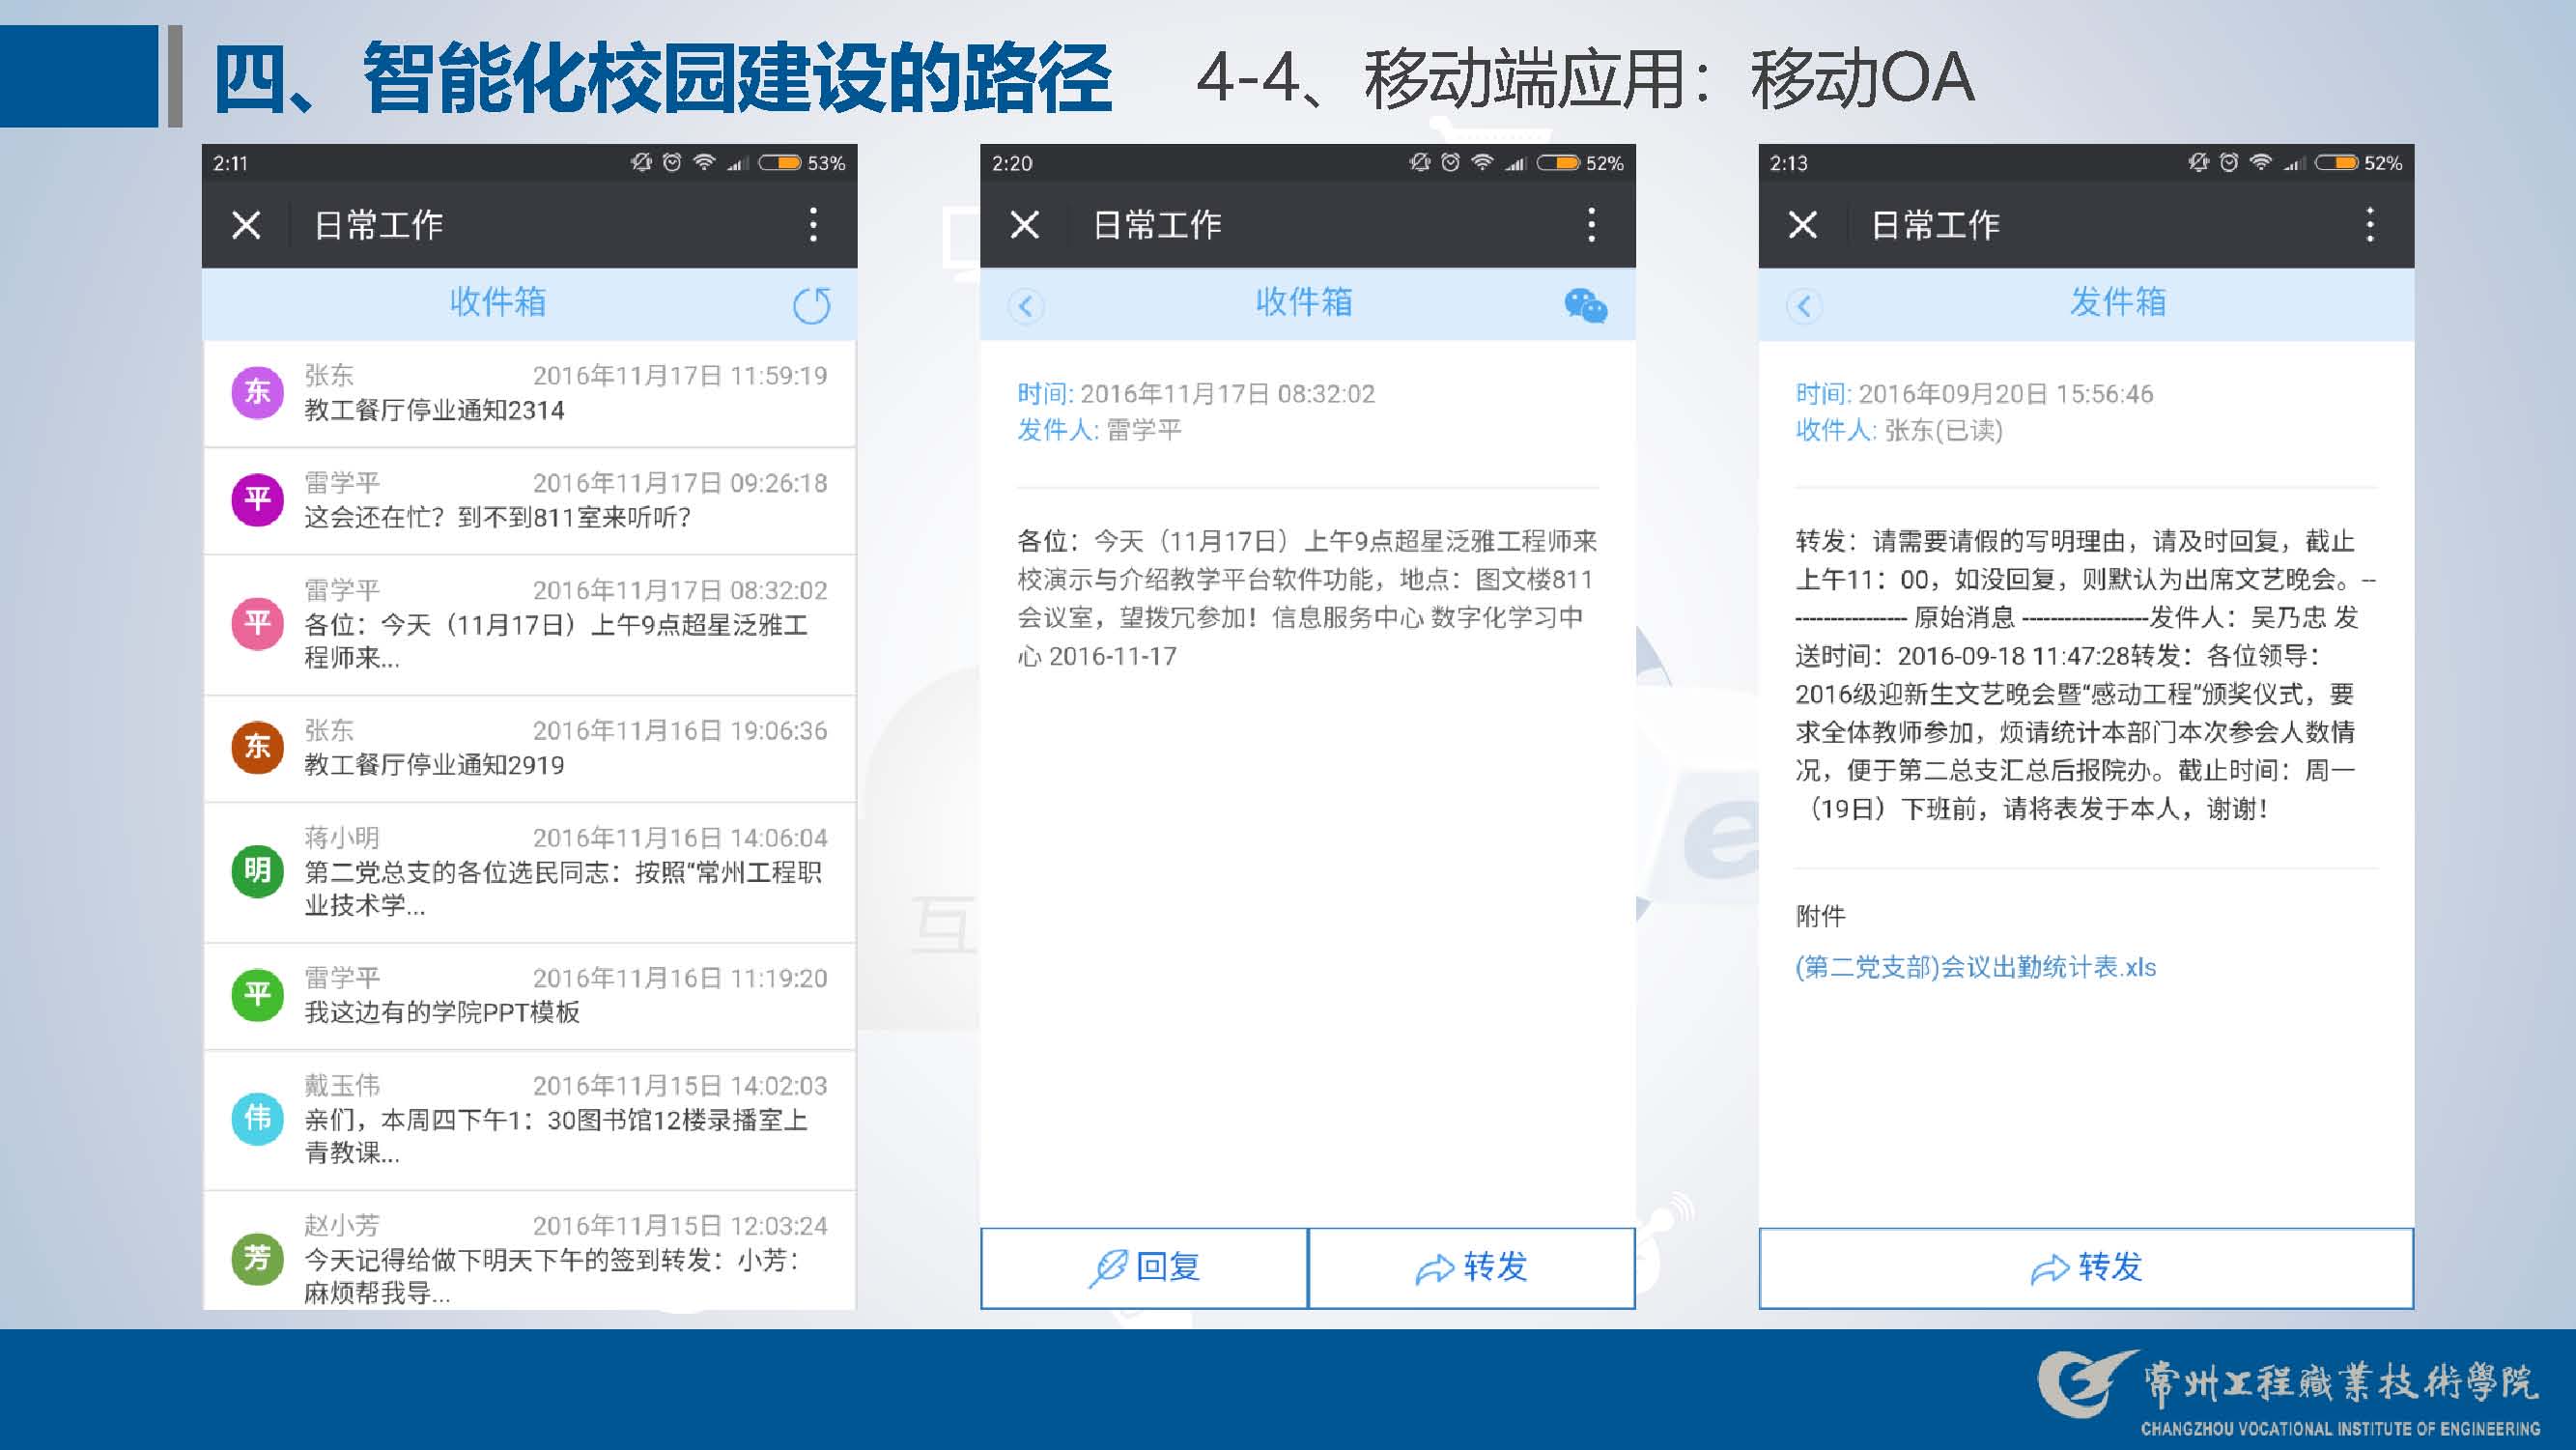Click purple 平 avatar beside 这会还在忙 message
2576x1450 pixels.
point(257,499)
